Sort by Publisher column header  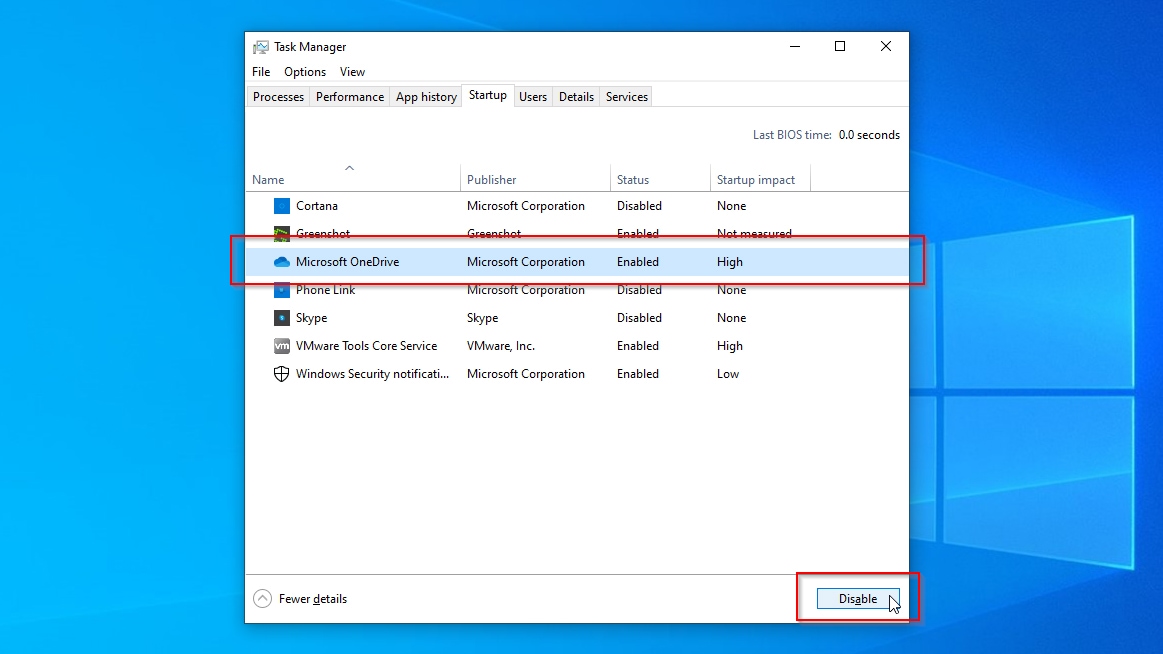[x=491, y=180]
